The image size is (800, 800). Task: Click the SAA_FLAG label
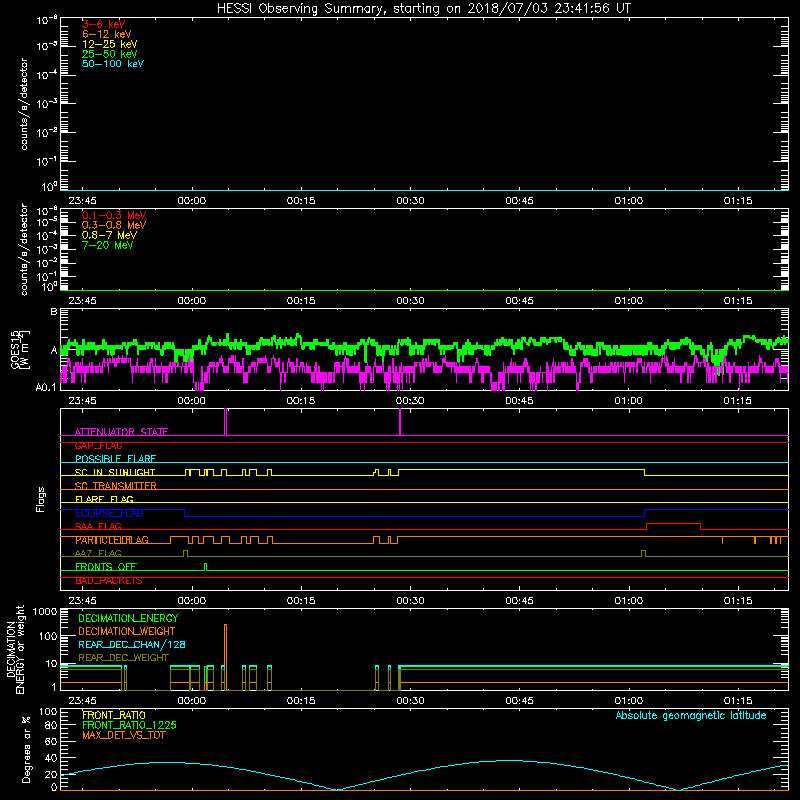click(x=98, y=527)
